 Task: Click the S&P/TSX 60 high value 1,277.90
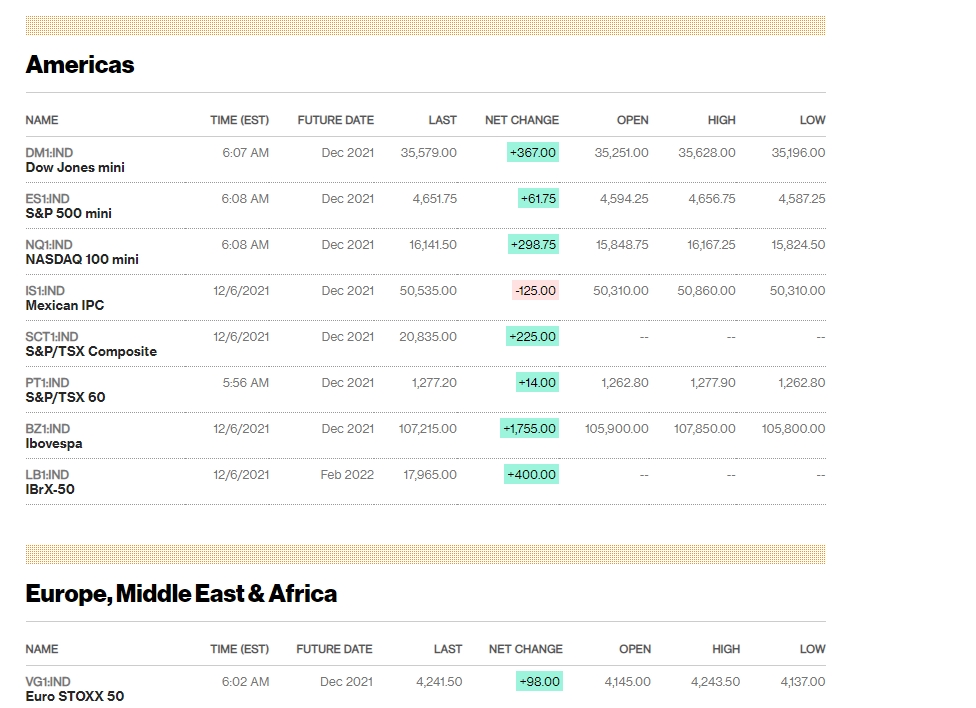(713, 384)
